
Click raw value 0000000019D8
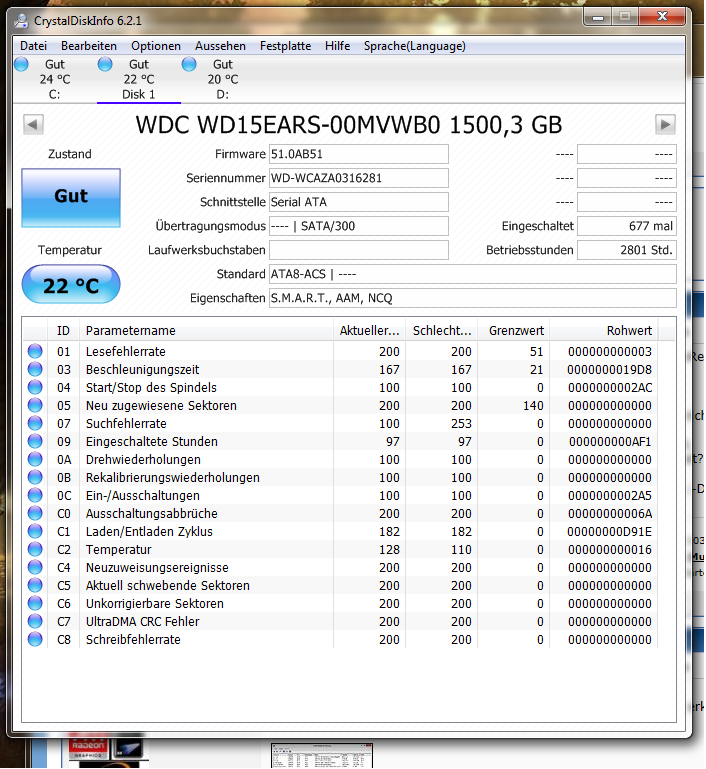click(609, 370)
